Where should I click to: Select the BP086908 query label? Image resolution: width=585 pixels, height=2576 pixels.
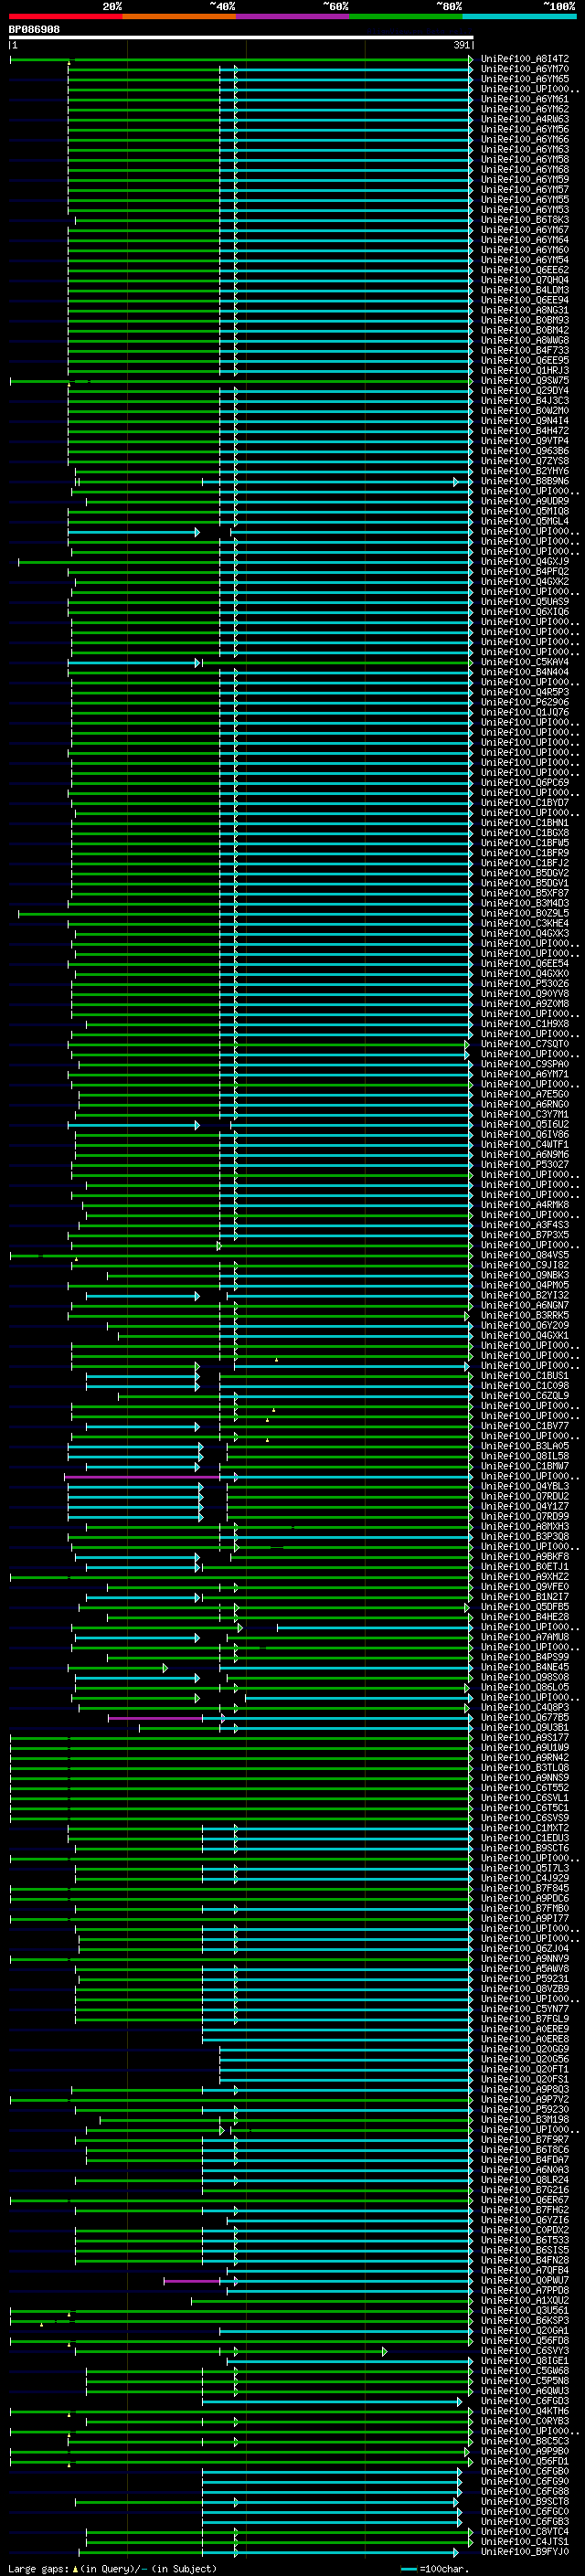(x=34, y=30)
